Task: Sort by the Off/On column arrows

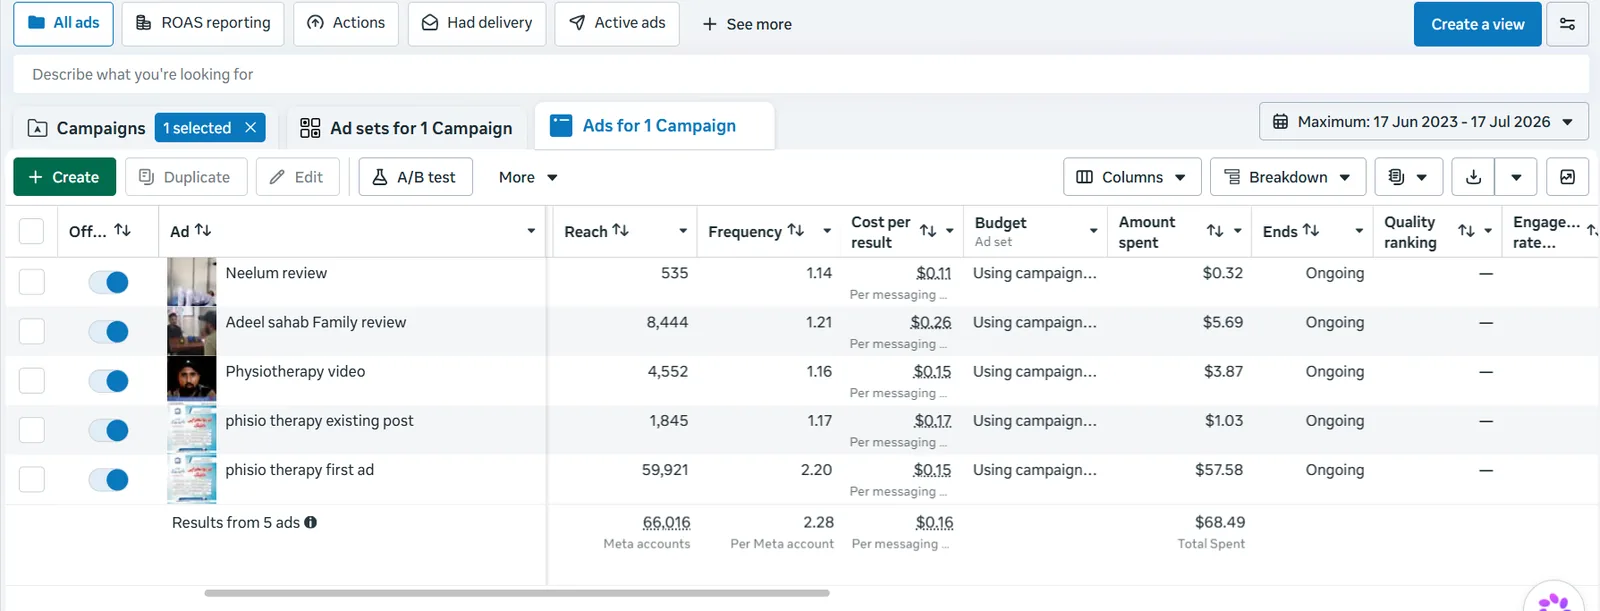Action: click(123, 230)
